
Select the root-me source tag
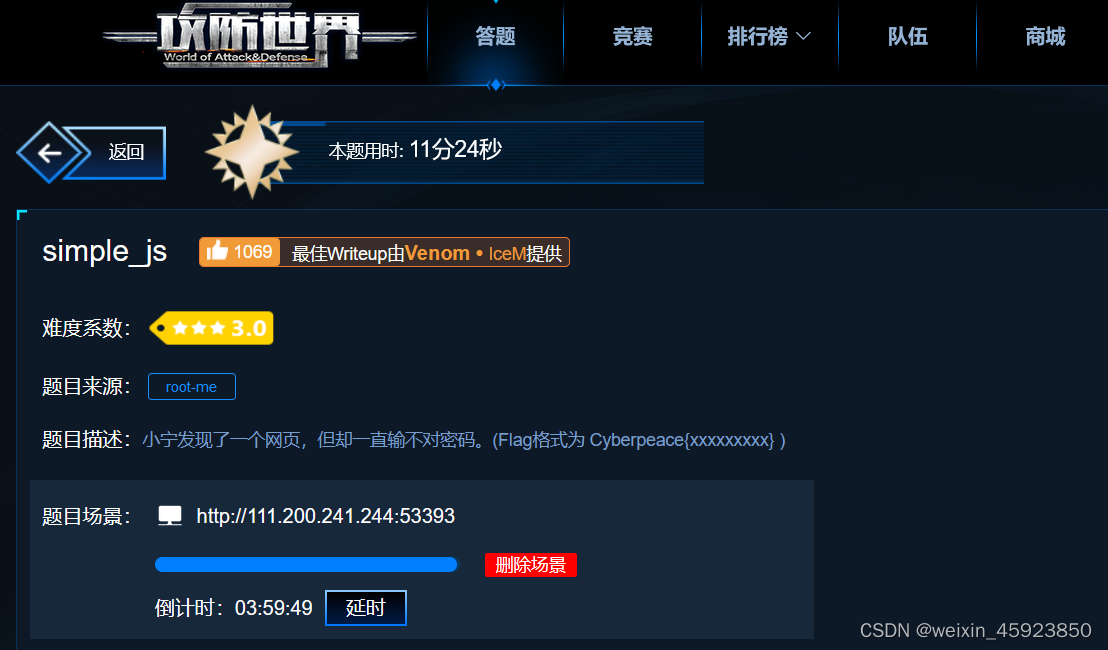tap(191, 386)
